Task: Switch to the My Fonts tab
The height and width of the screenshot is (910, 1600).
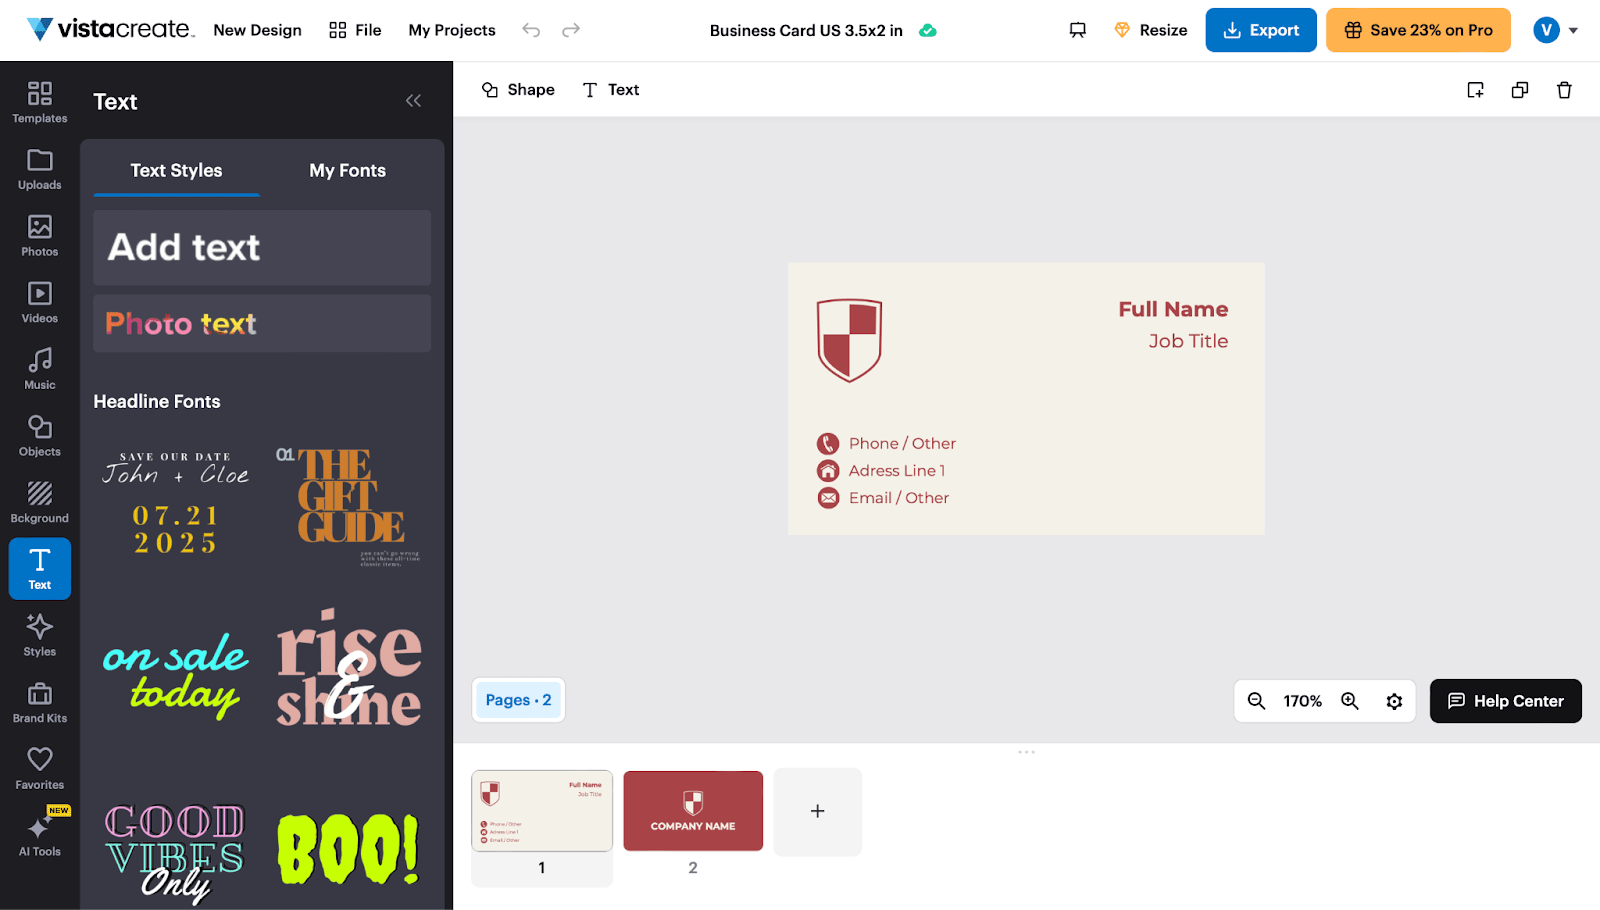Action: click(347, 170)
